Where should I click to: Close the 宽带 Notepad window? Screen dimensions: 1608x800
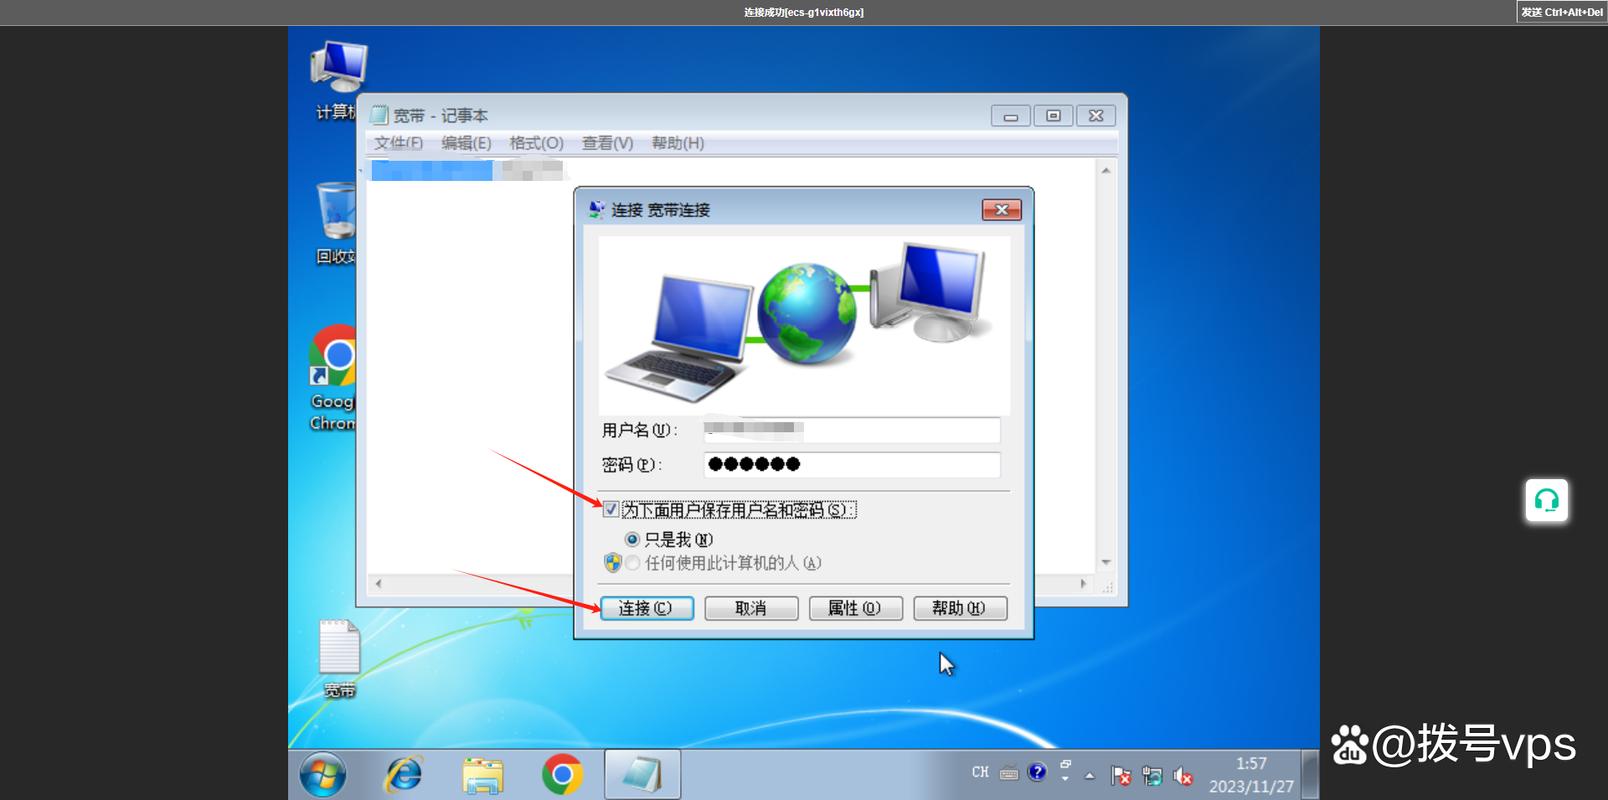pos(1096,116)
